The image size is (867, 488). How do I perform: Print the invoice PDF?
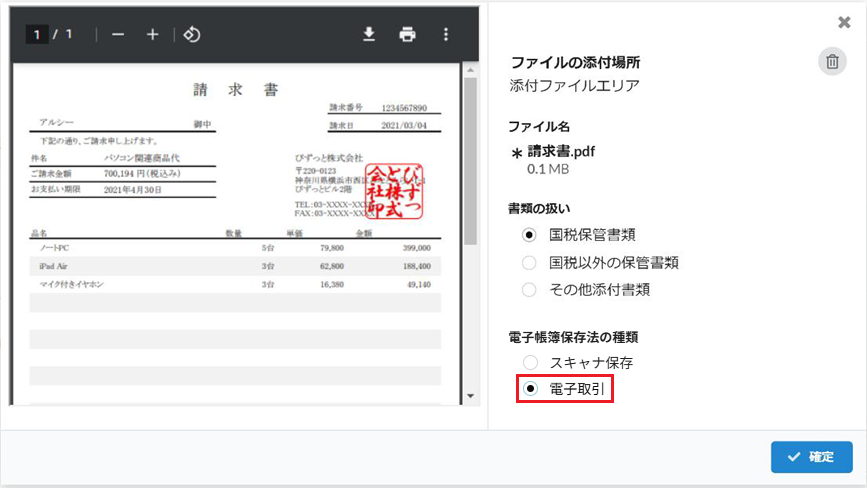[407, 35]
